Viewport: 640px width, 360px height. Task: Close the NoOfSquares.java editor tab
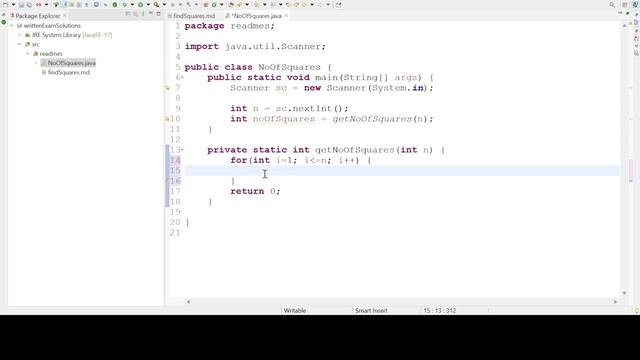(286, 16)
